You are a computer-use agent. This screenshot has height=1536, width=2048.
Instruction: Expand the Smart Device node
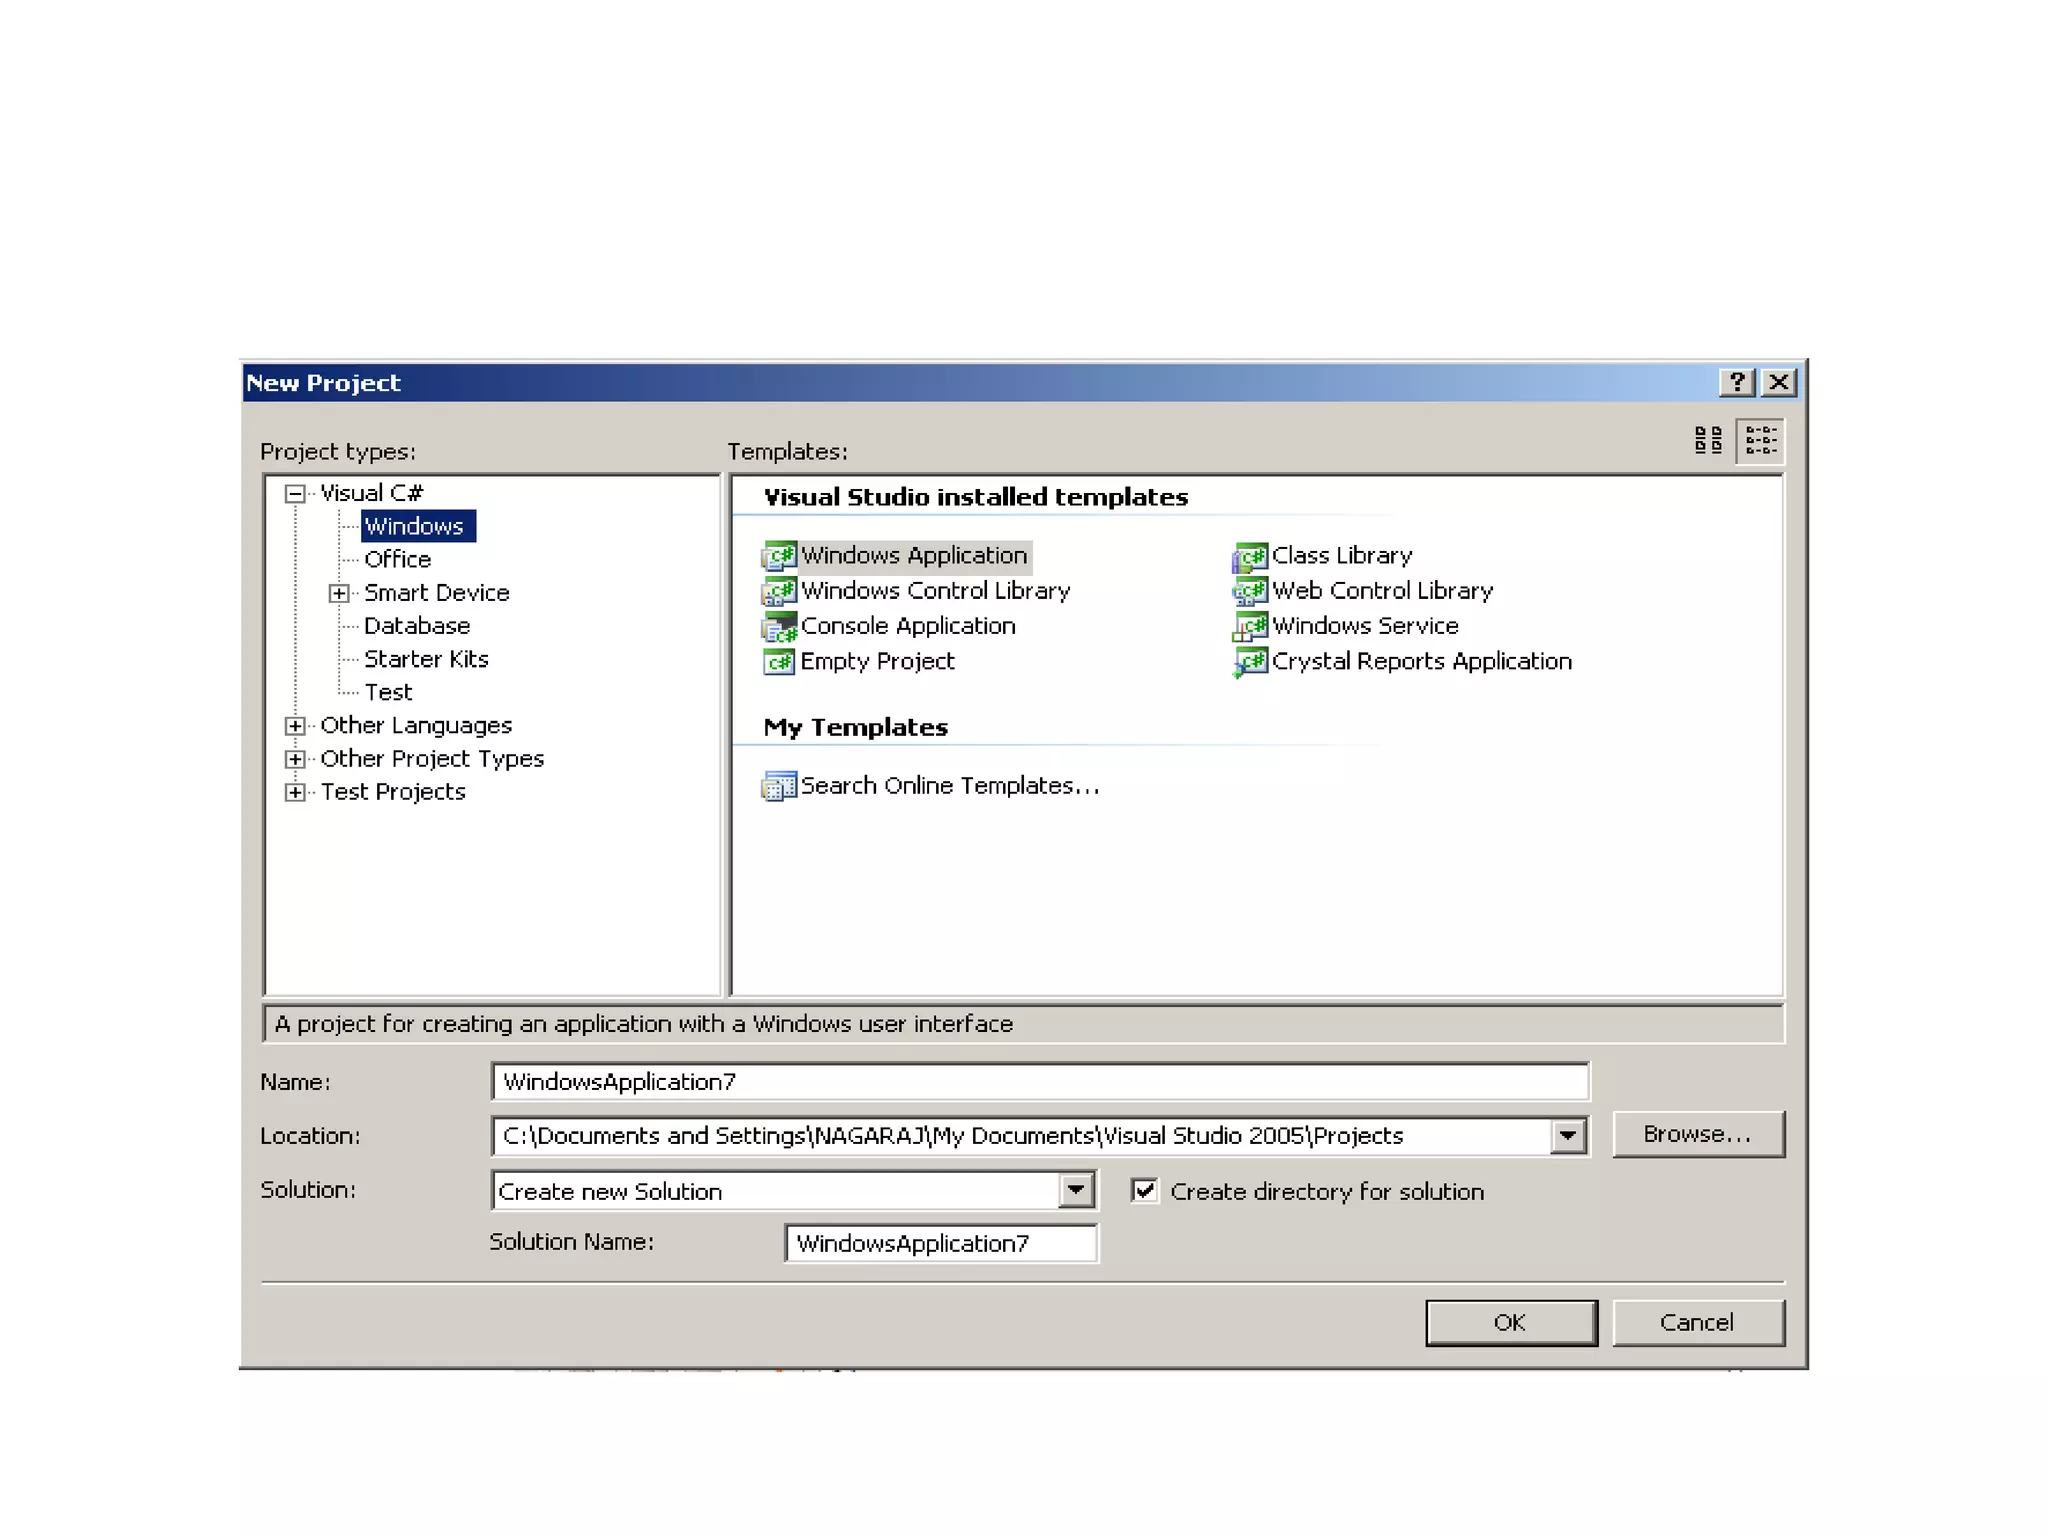(x=339, y=593)
